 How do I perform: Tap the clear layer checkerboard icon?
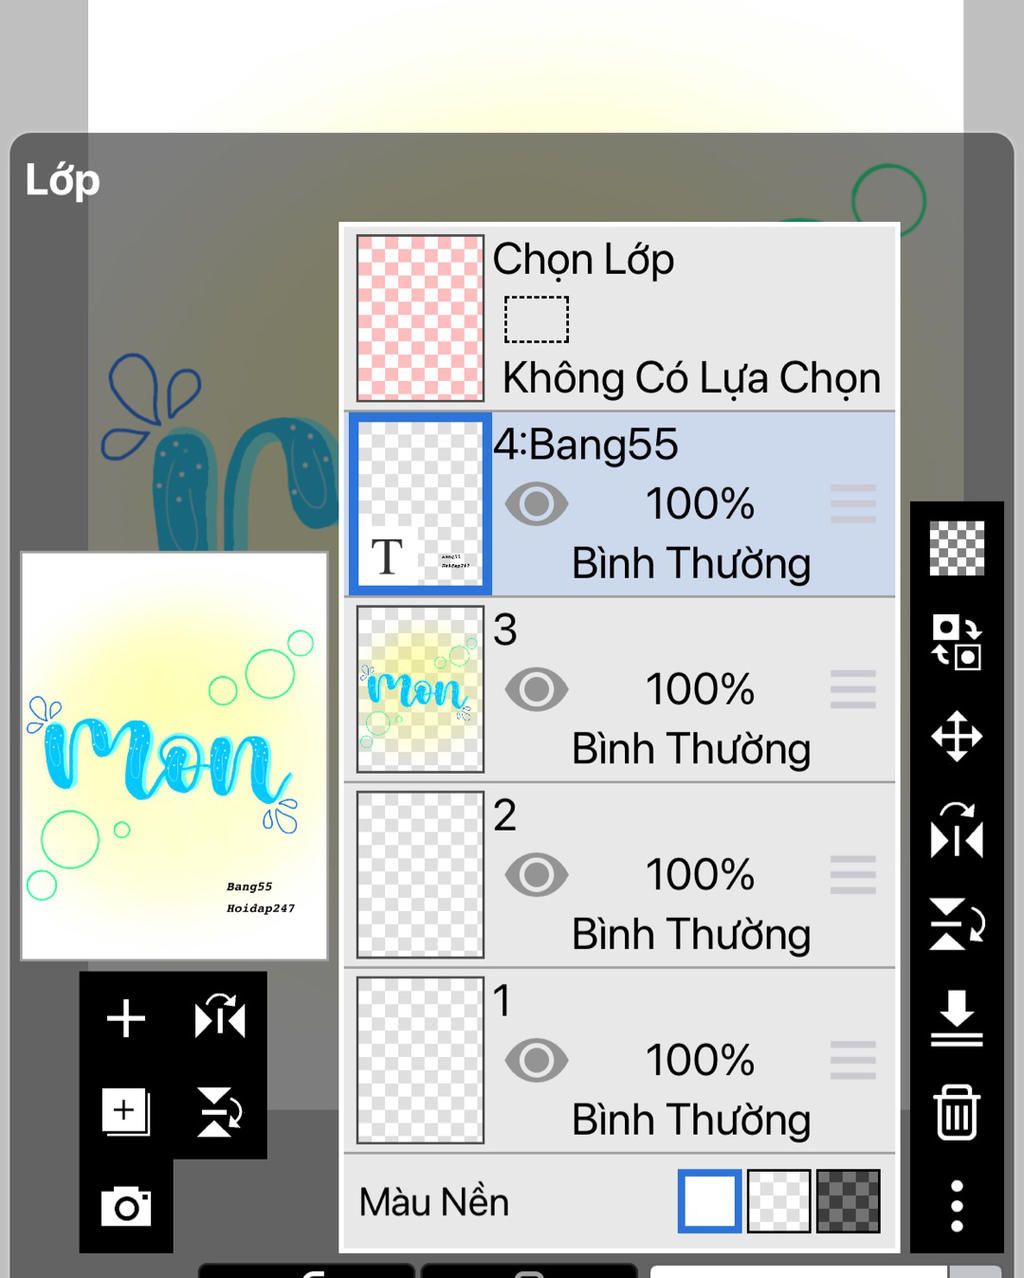pos(957,548)
